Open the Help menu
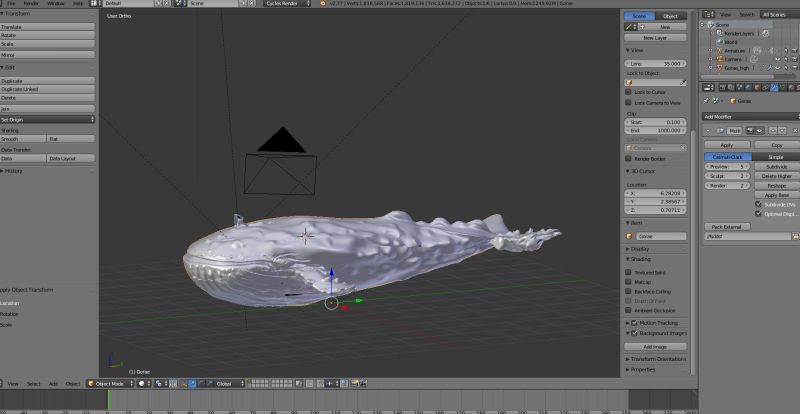 click(x=78, y=3)
